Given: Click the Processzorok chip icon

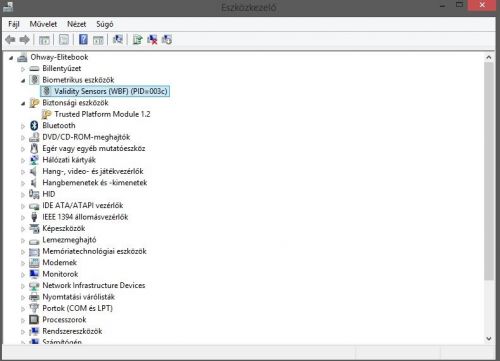Looking at the screenshot, I should click(x=34, y=320).
